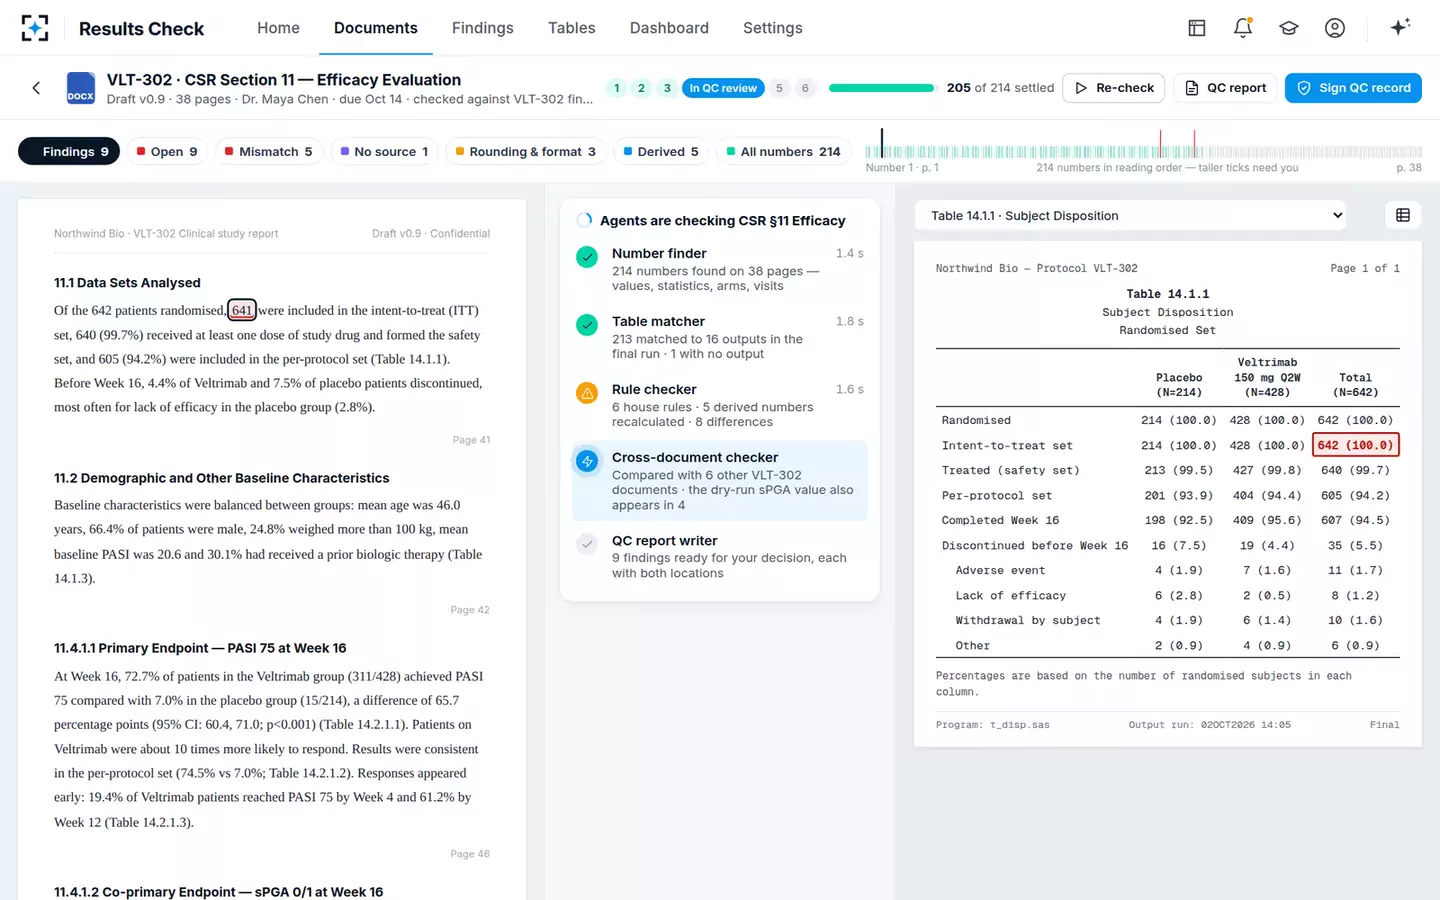Filter by Open 9 findings

point(166,151)
